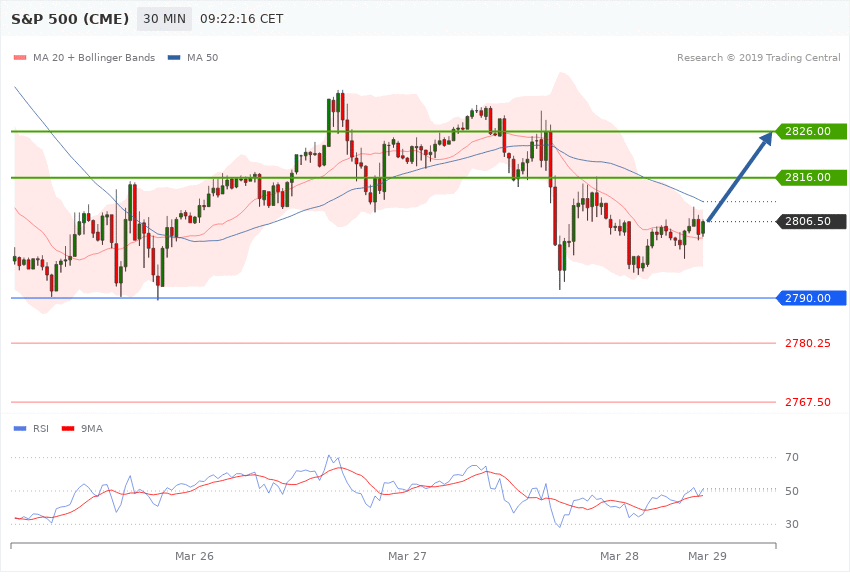
Task: Click the MA 20 + Bollinger Bands legend label
Action: pyautogui.click(x=94, y=57)
